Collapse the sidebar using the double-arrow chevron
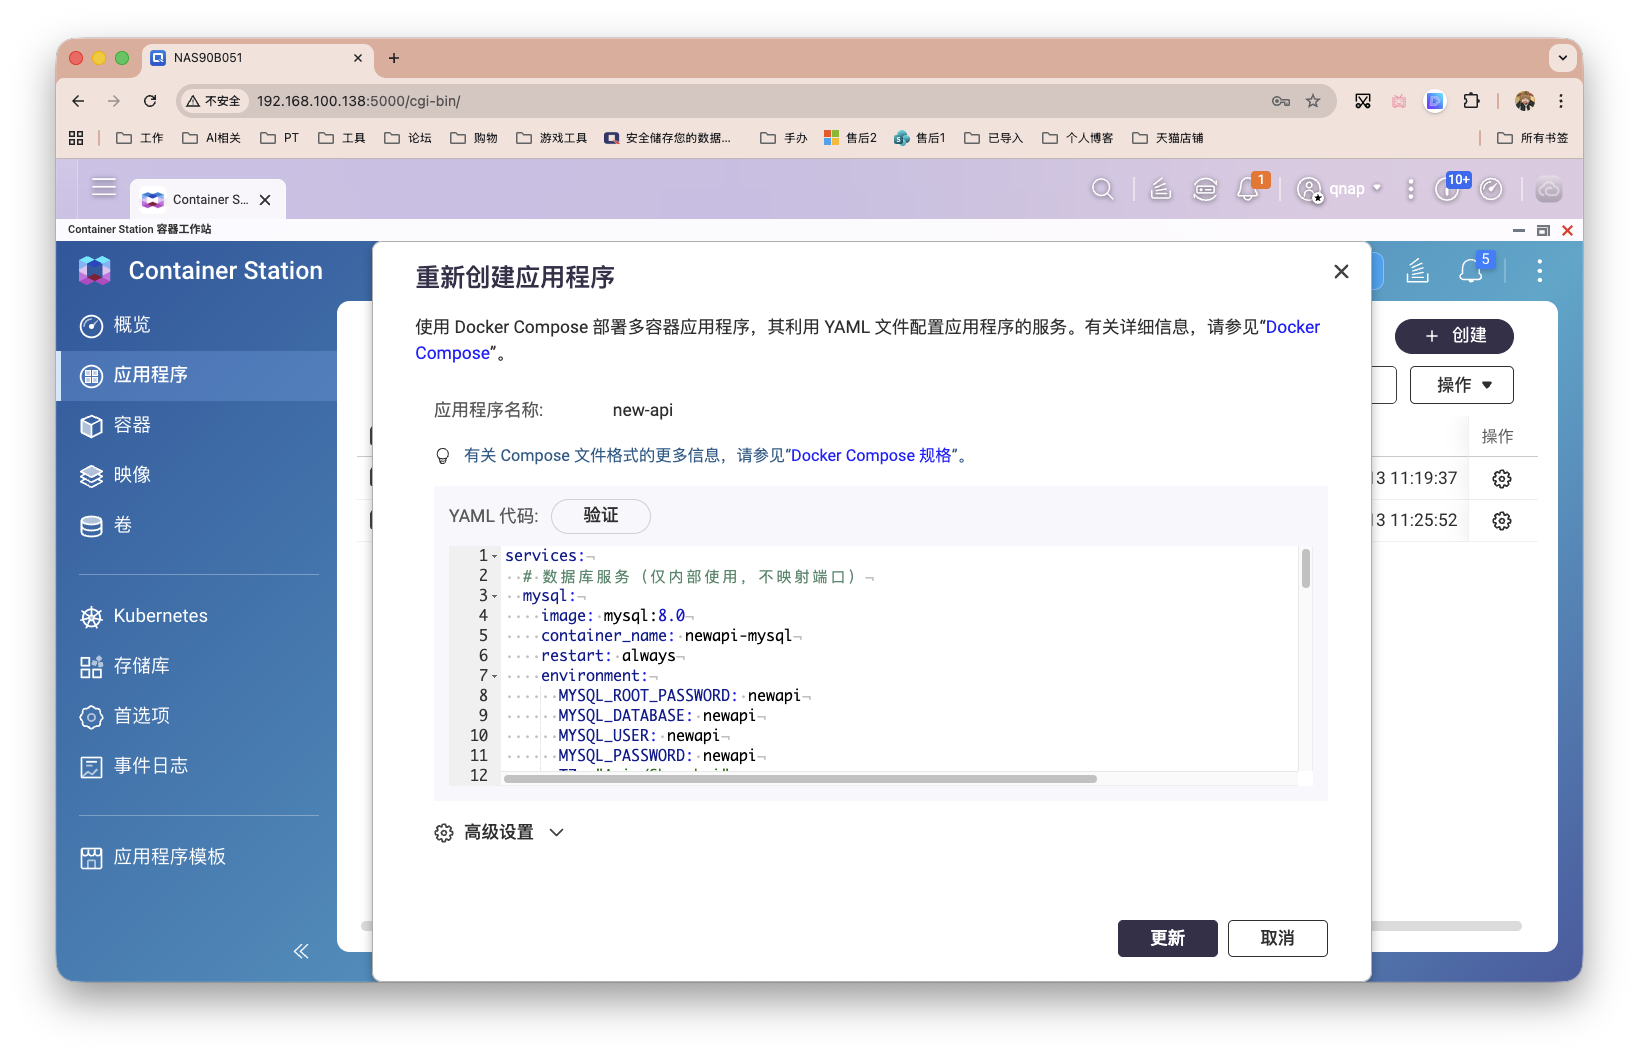The width and height of the screenshot is (1639, 1056). [x=301, y=951]
